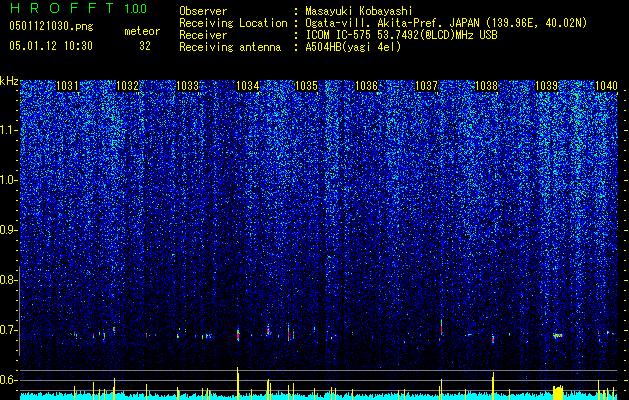This screenshot has width=629, height=400.
Task: Click the 1.0 frequency axis label
Action: click(8, 180)
